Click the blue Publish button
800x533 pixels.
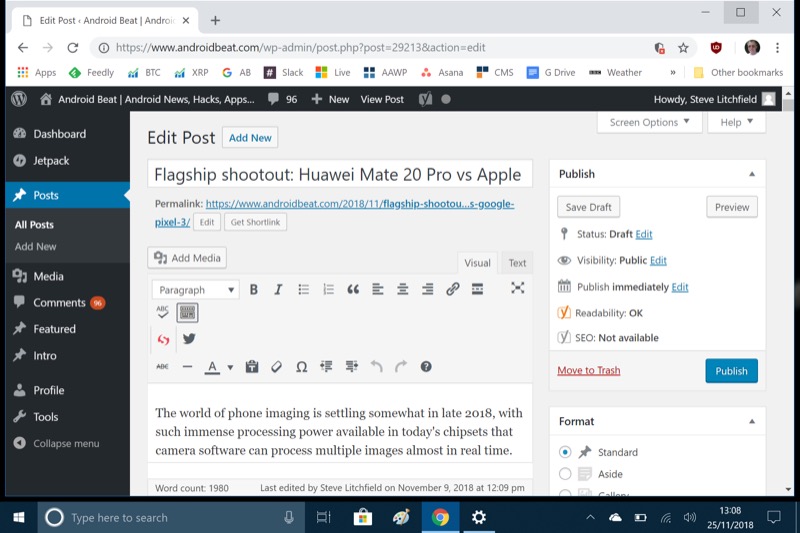click(x=731, y=371)
